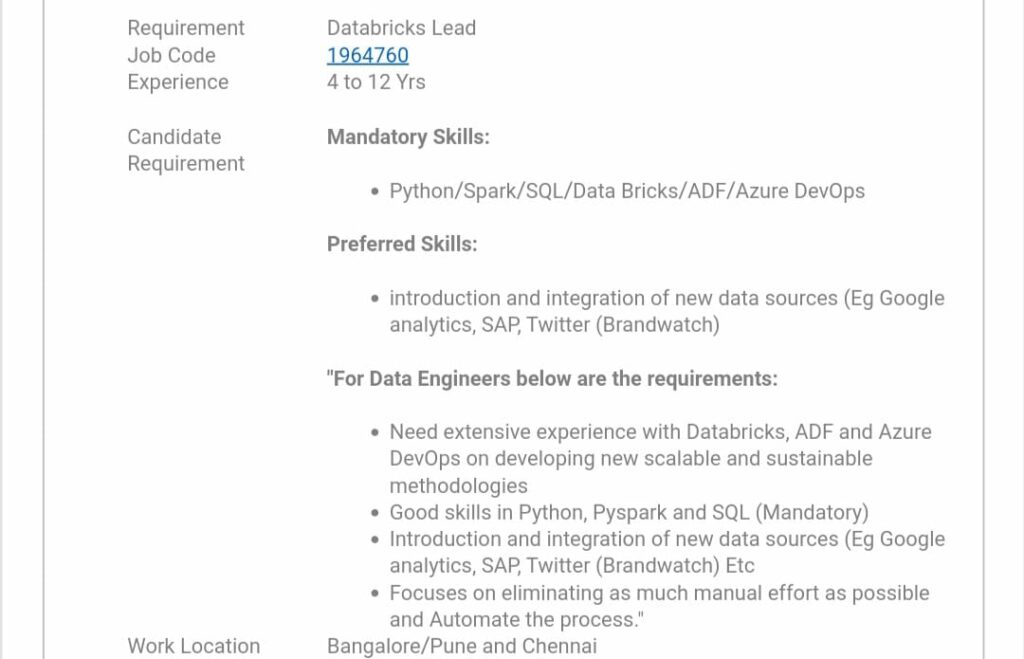This screenshot has height=659, width=1024.
Task: Click the Python/Spark/SQL/Data Bricks skills line
Action: (627, 191)
